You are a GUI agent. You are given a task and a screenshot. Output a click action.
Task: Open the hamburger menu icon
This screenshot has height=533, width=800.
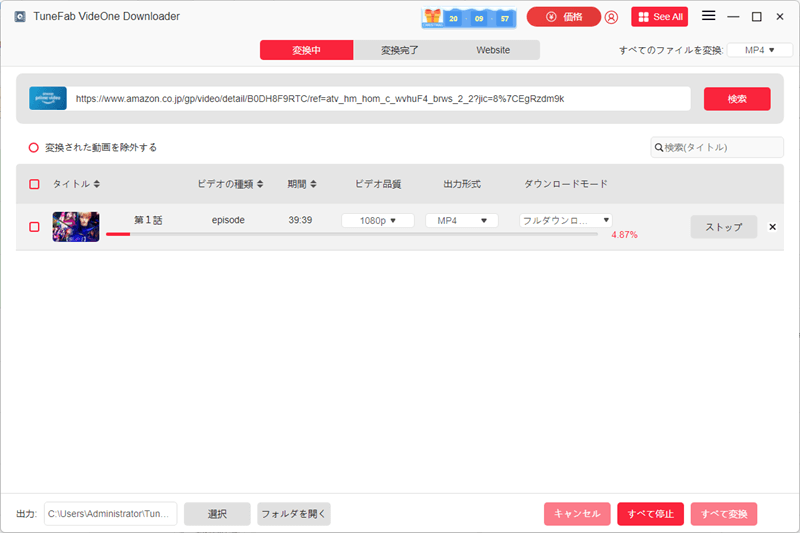[x=708, y=16]
